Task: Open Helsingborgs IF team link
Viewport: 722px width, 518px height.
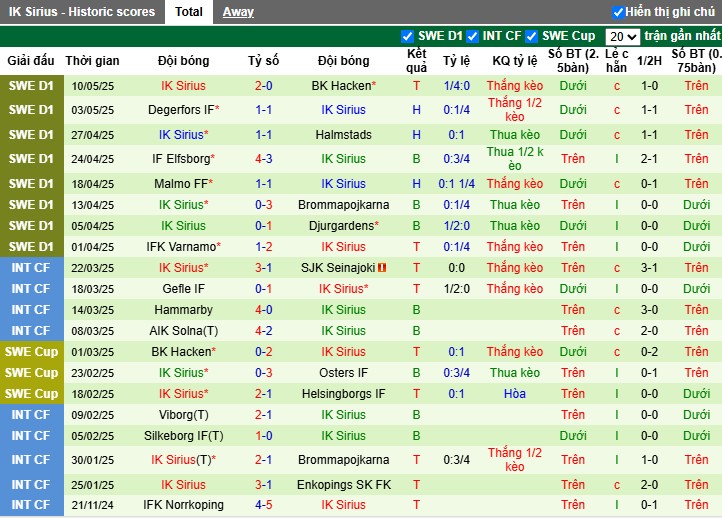Action: click(344, 394)
